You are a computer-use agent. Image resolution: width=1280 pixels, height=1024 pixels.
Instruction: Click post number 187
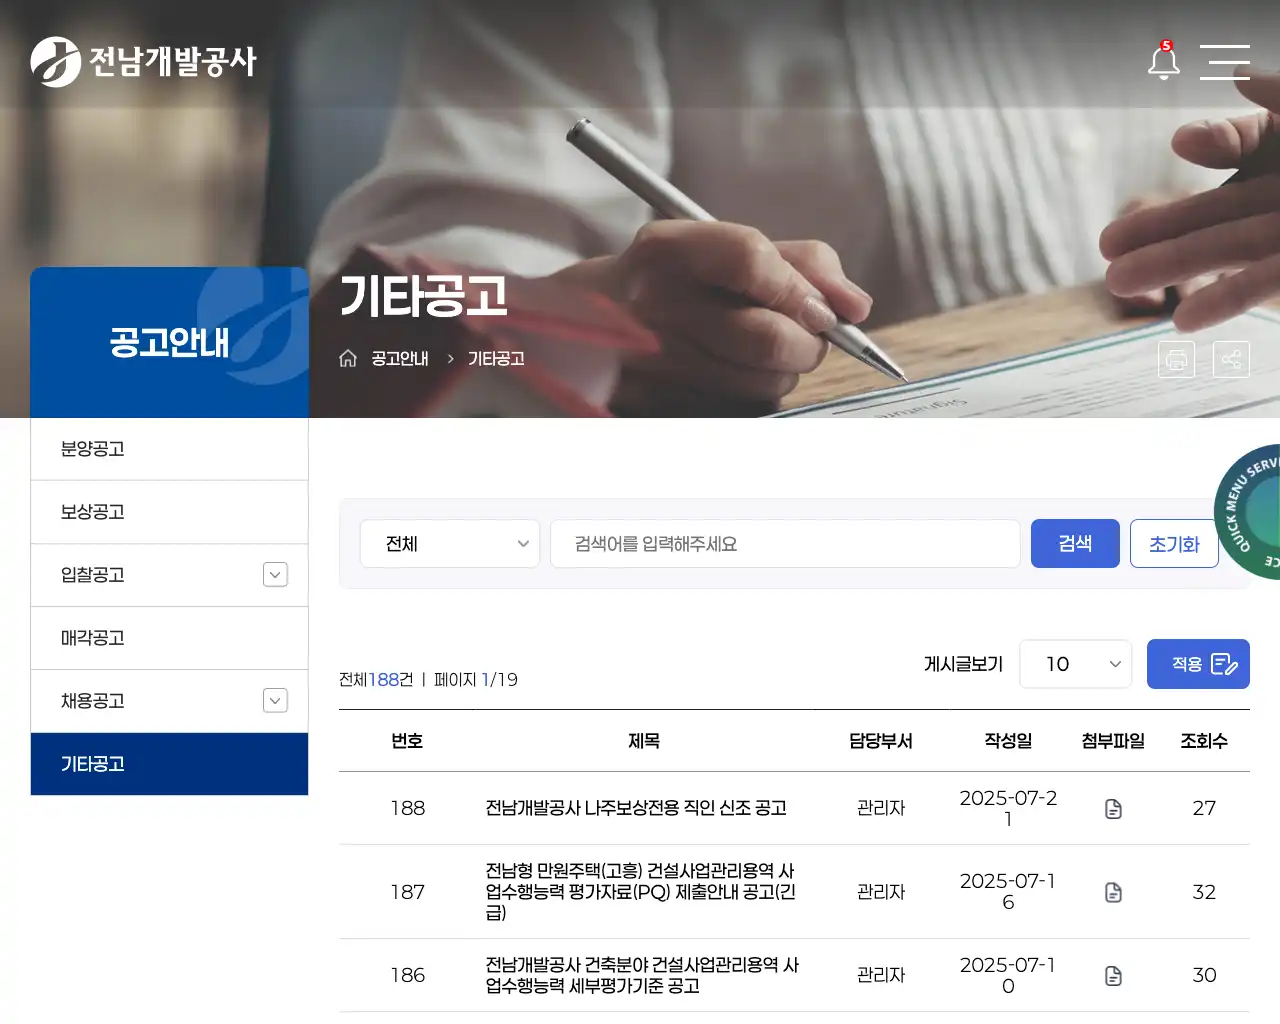[x=407, y=892]
